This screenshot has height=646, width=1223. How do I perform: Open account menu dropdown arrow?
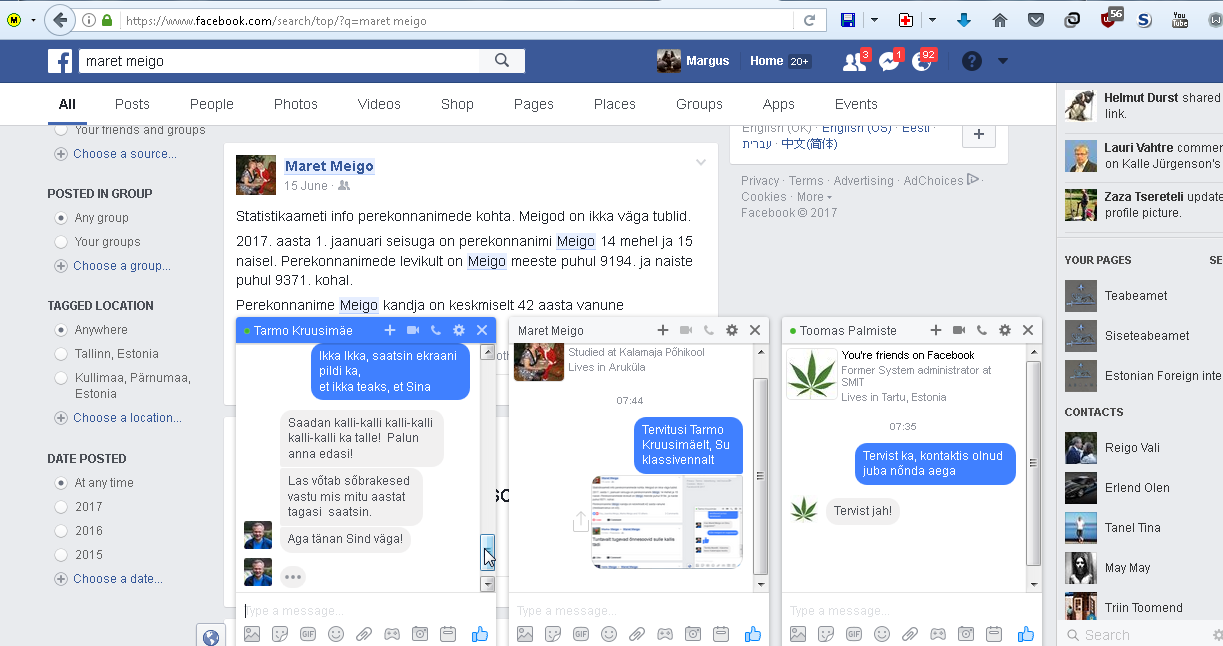tap(1003, 61)
